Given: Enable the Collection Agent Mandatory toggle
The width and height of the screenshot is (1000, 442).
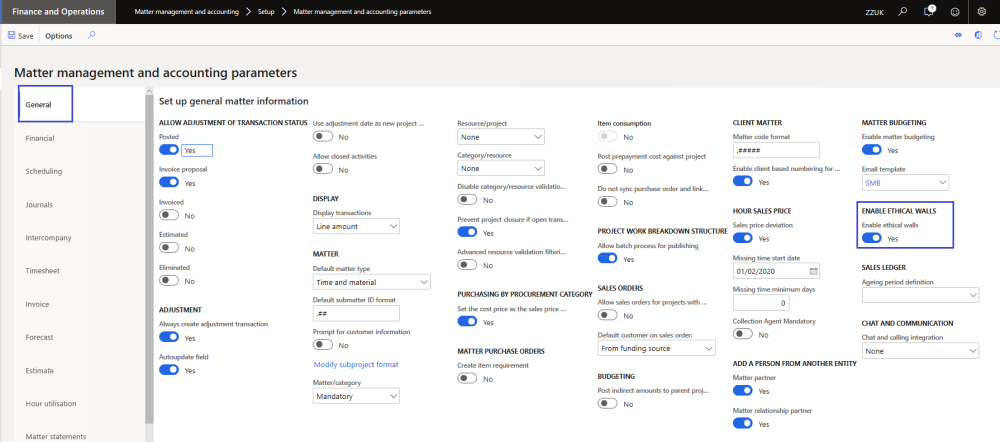Looking at the screenshot, I should (743, 334).
